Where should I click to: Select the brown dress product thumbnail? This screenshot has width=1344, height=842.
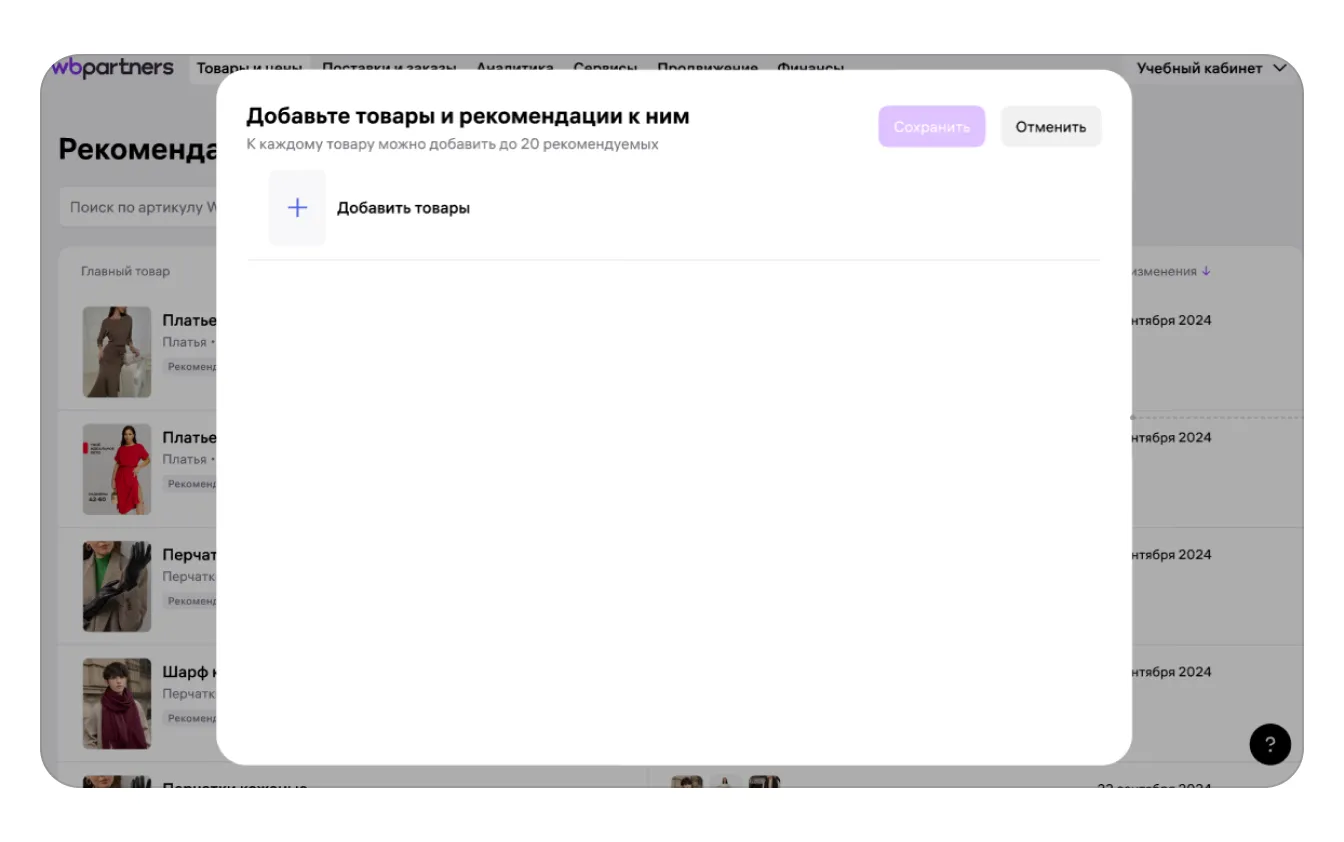coord(117,352)
